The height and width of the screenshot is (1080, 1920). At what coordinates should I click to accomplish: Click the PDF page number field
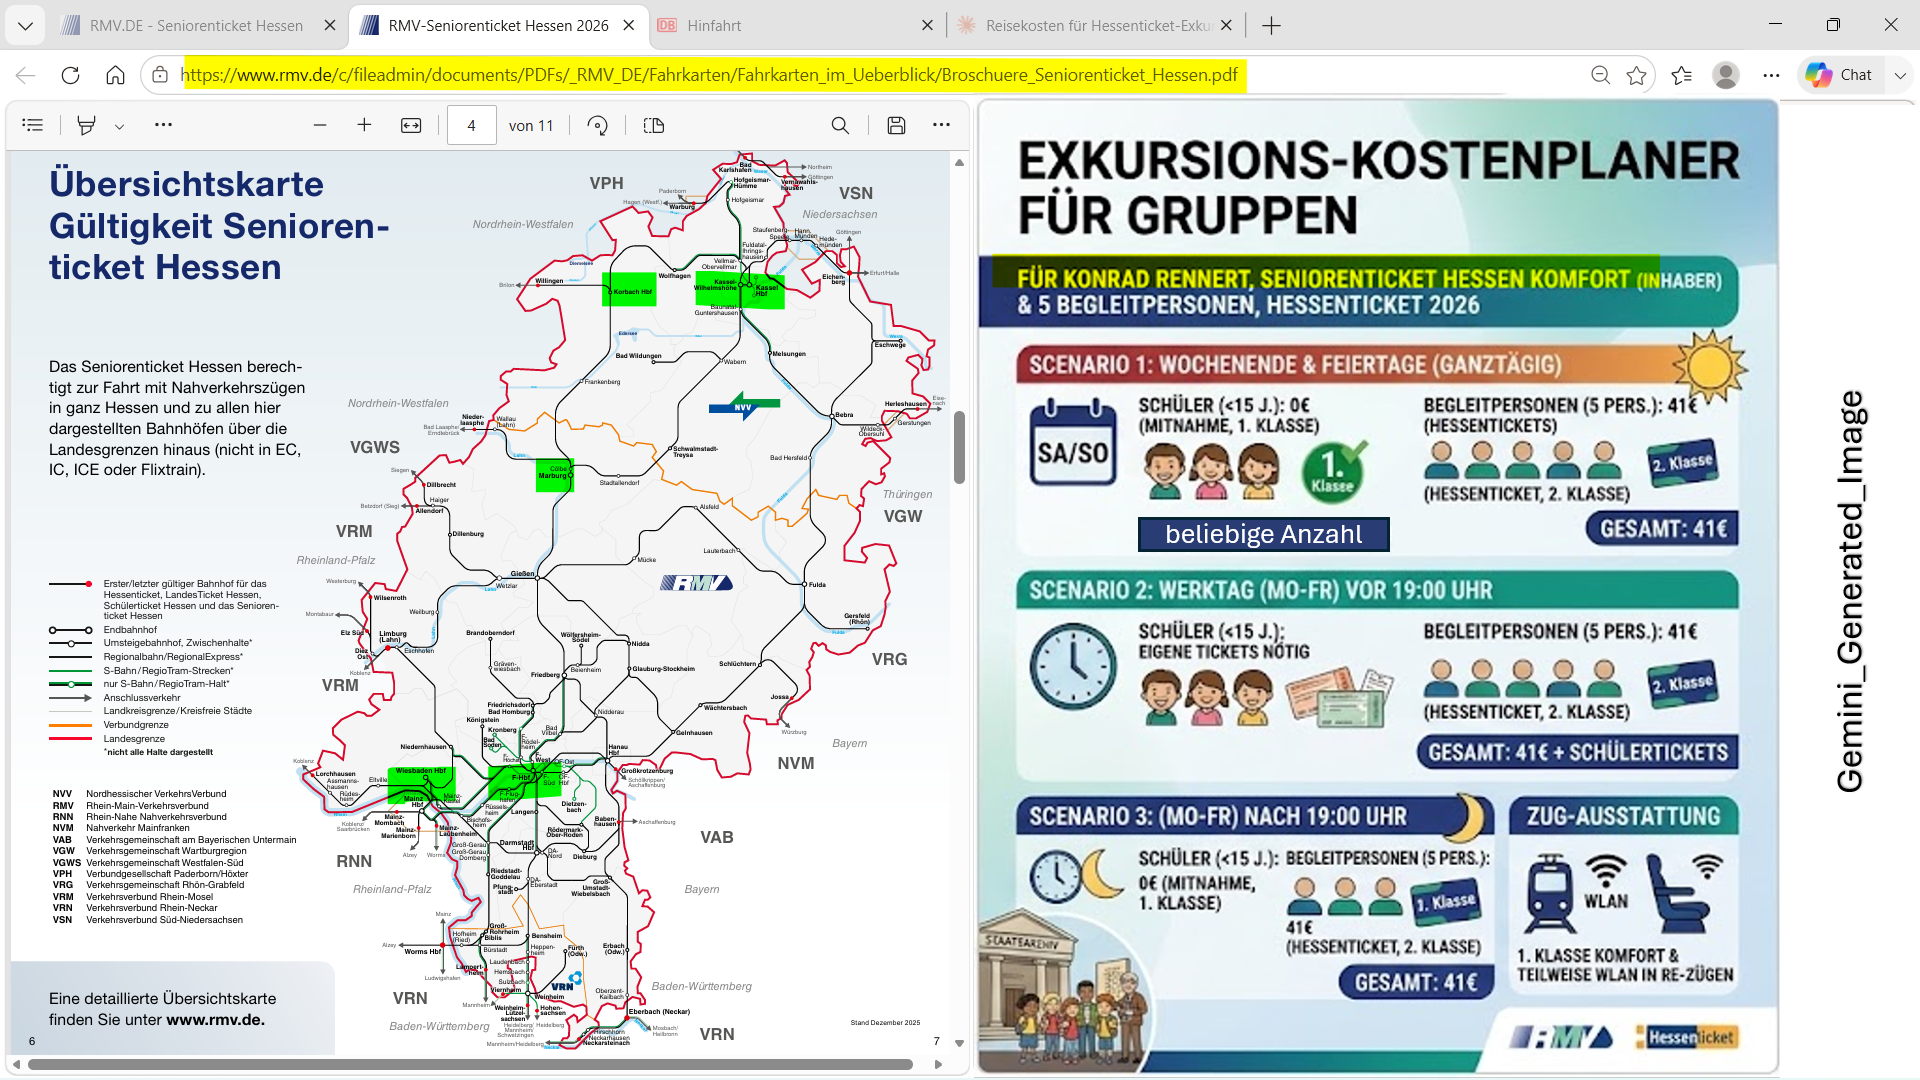(x=471, y=125)
